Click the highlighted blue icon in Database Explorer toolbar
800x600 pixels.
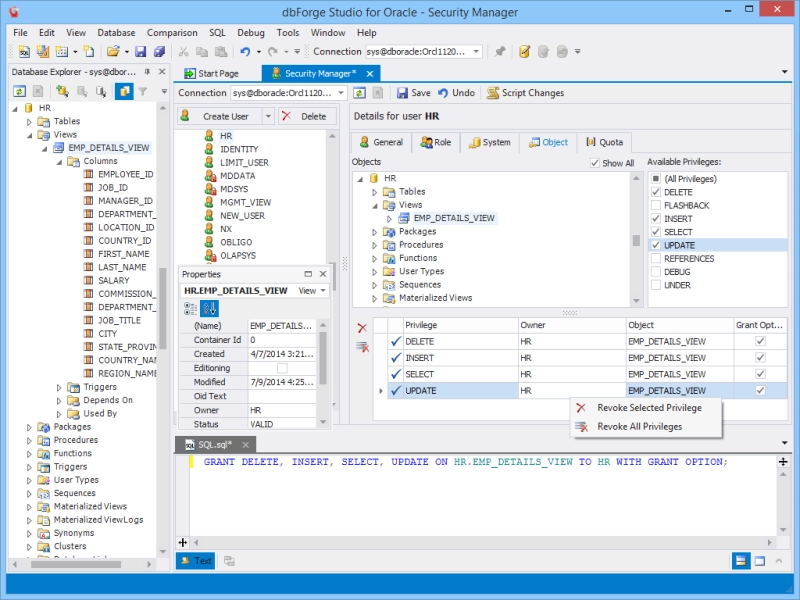124,91
